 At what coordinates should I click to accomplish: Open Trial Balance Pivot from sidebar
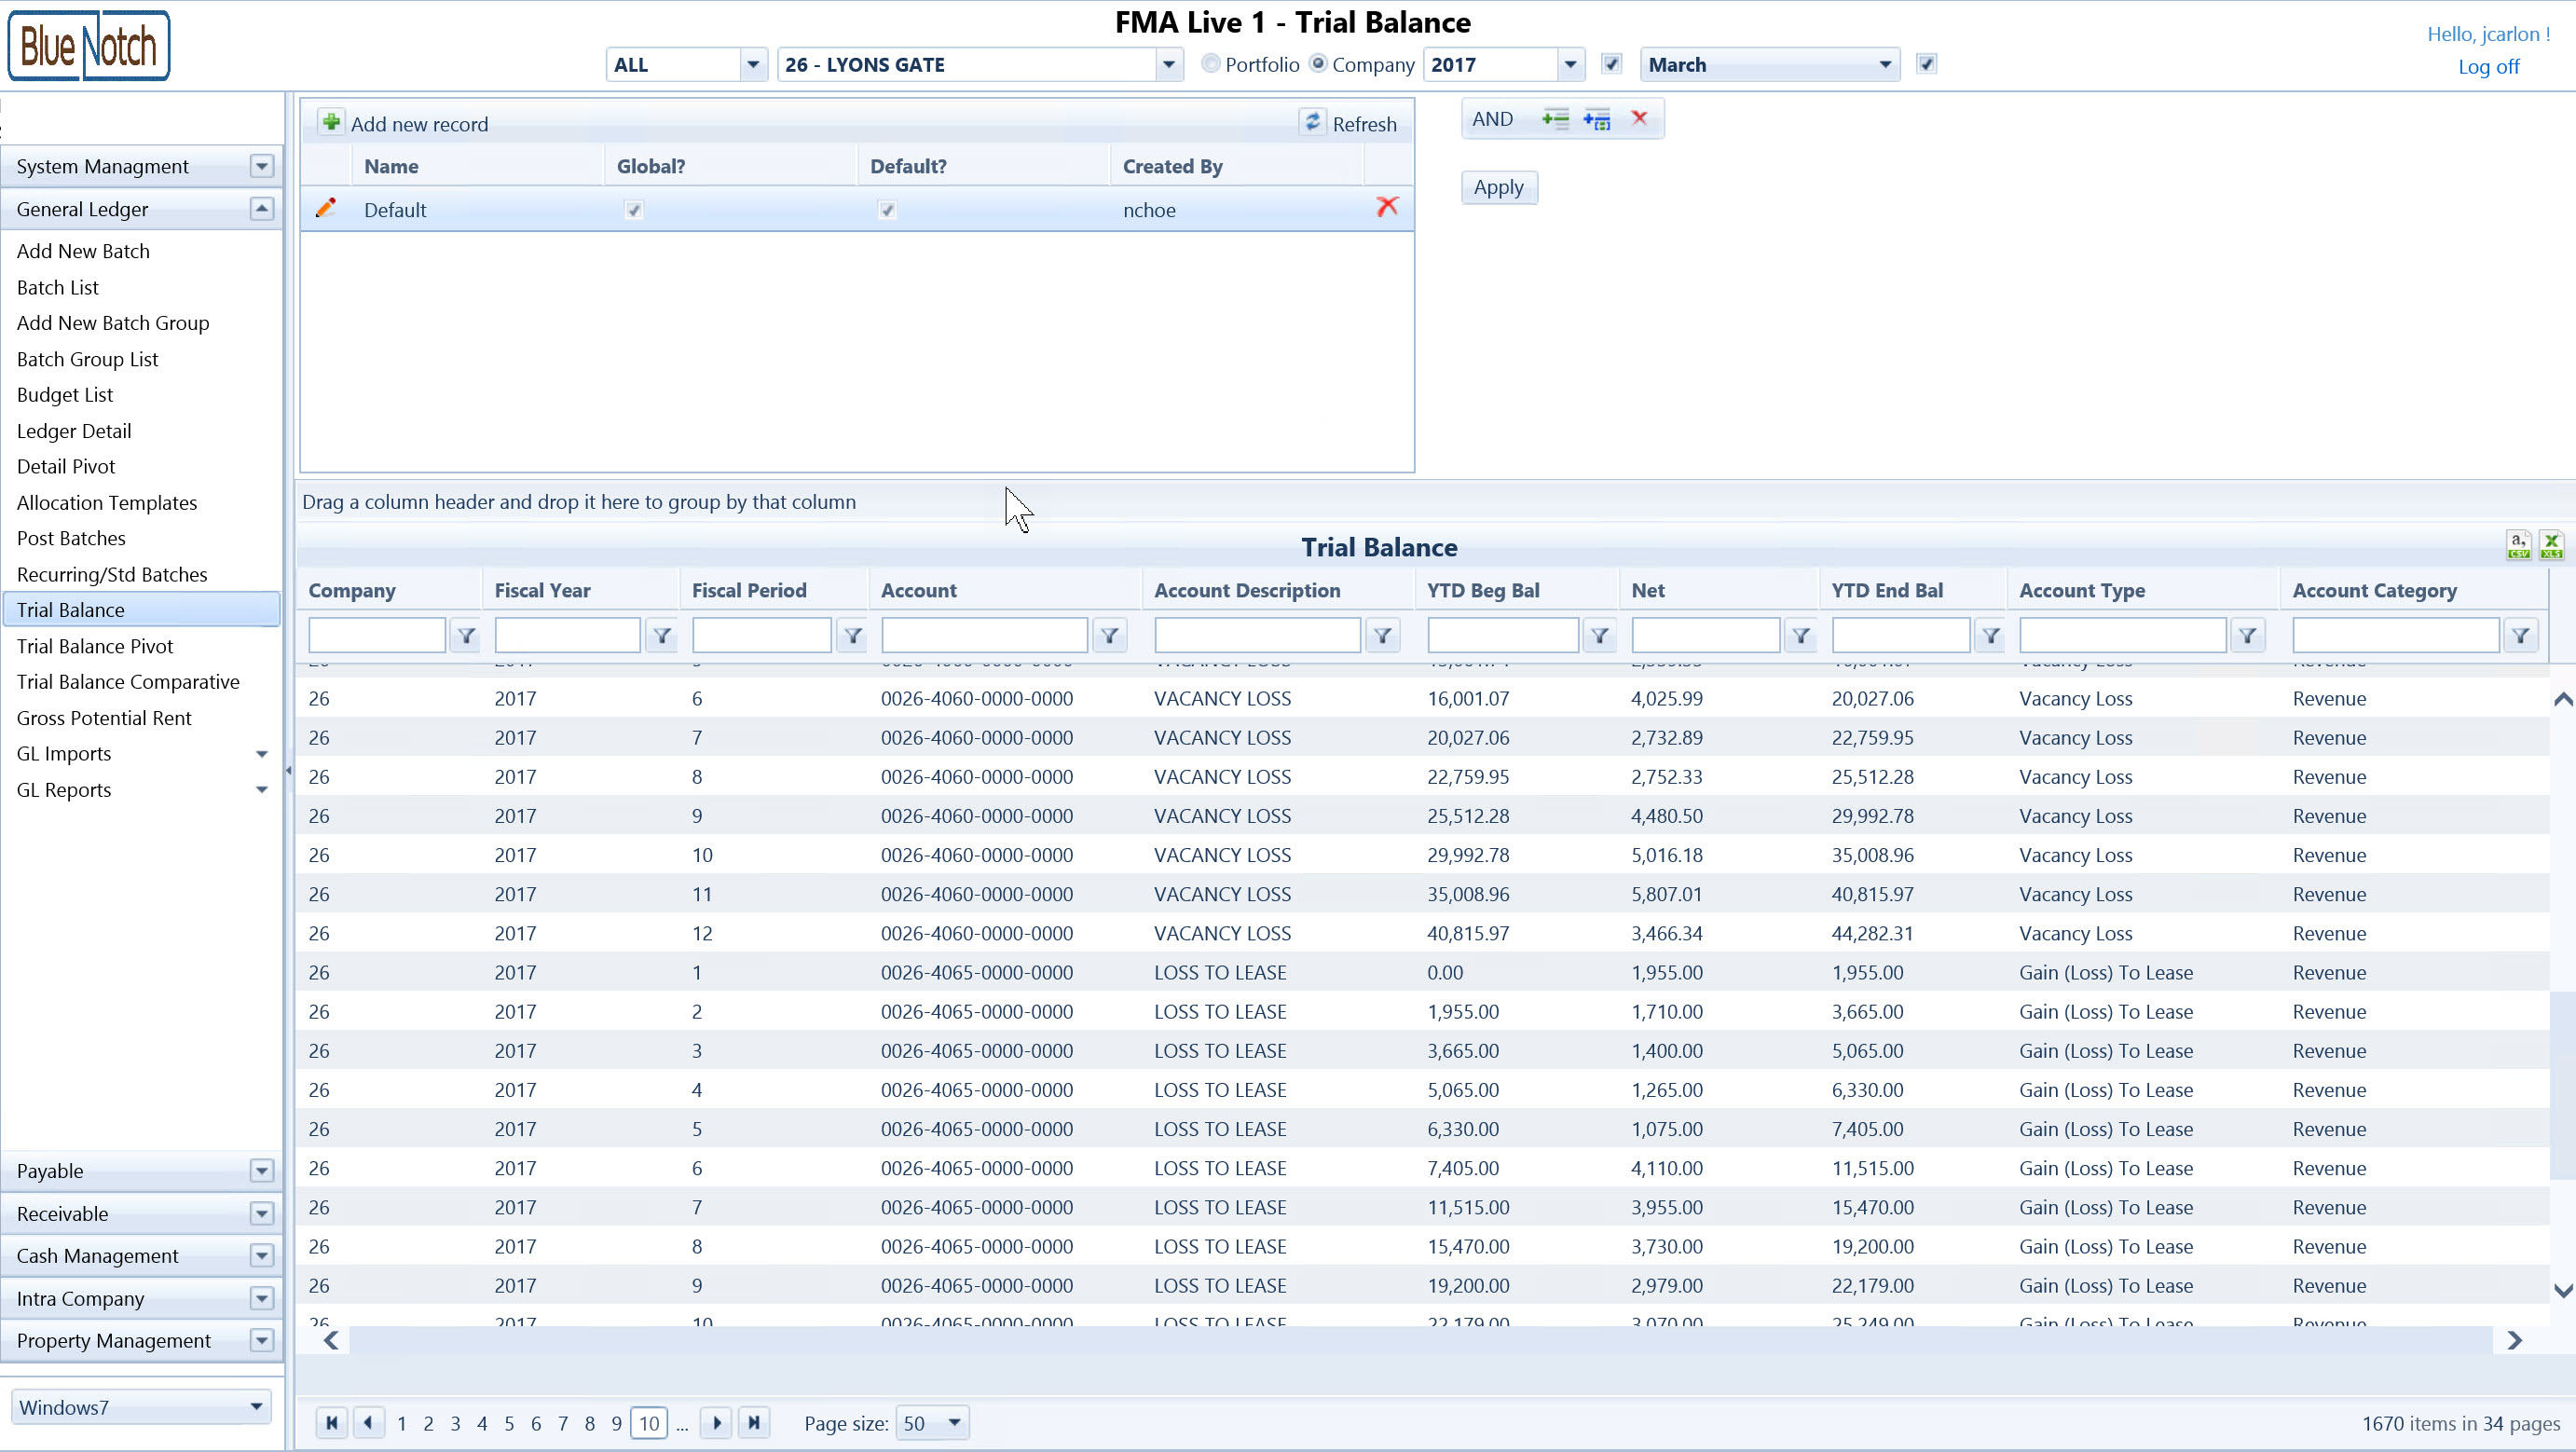click(95, 646)
